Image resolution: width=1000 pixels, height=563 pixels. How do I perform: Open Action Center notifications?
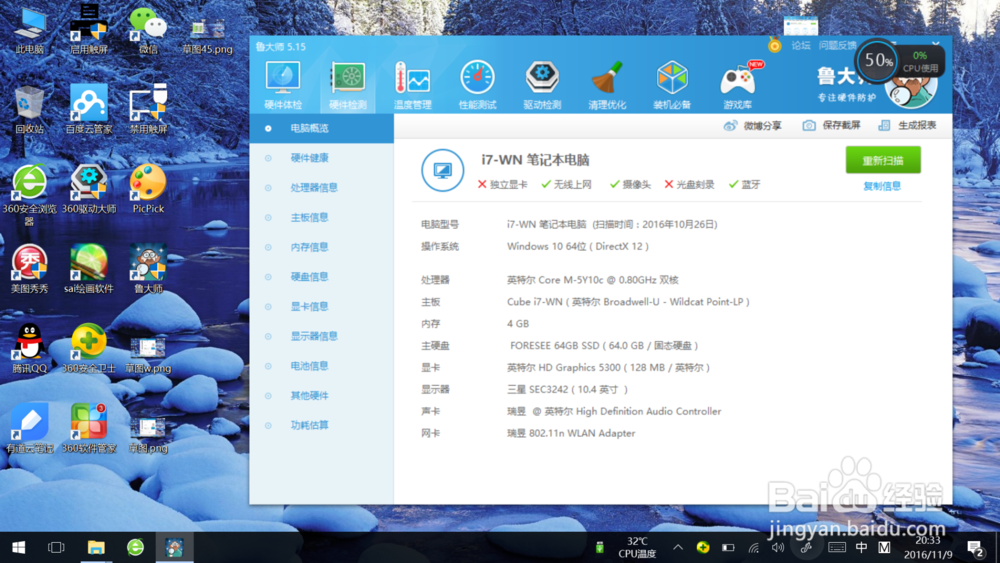974,548
